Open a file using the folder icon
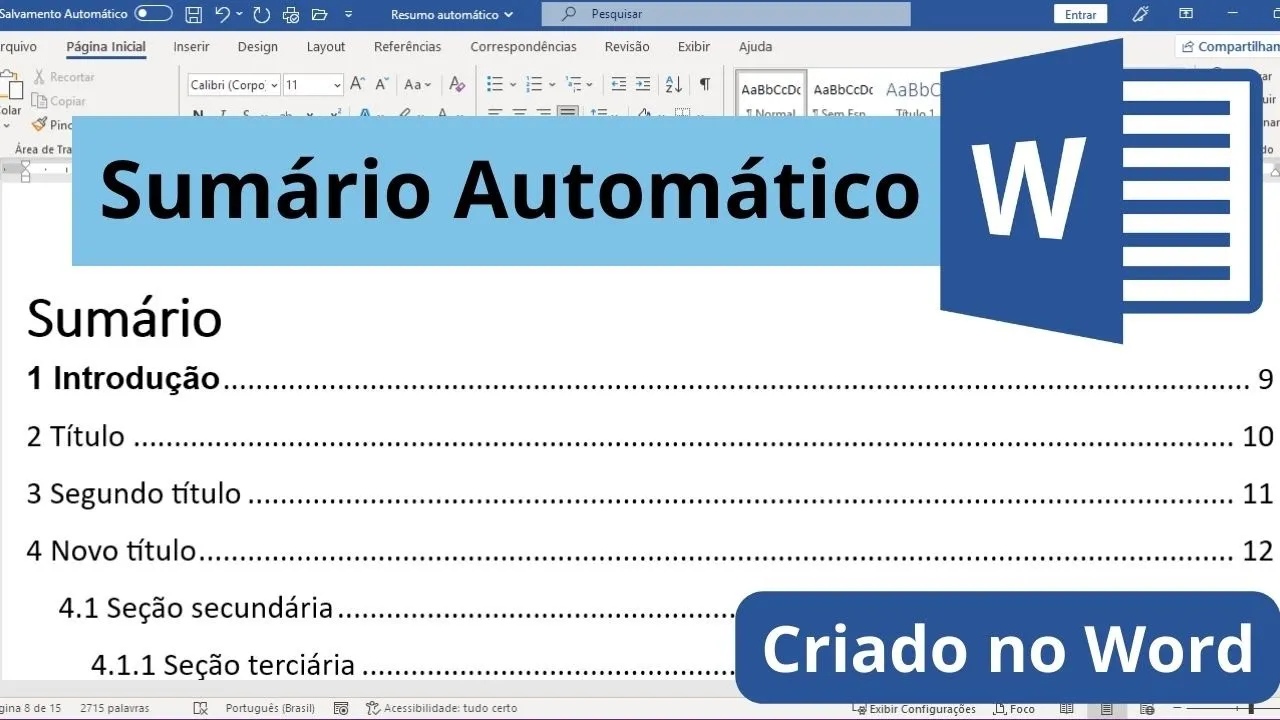The height and width of the screenshot is (720, 1280). tap(320, 14)
